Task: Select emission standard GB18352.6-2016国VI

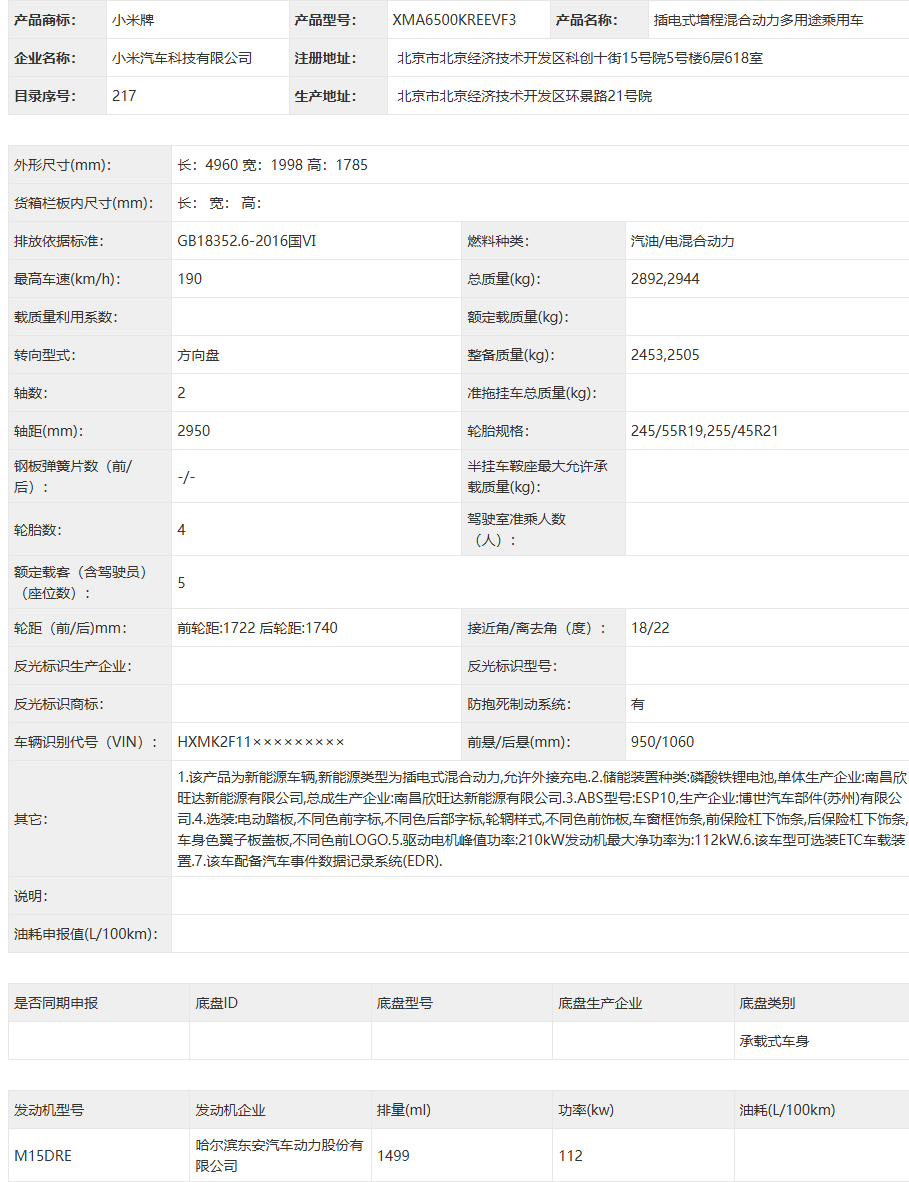Action: (246, 241)
